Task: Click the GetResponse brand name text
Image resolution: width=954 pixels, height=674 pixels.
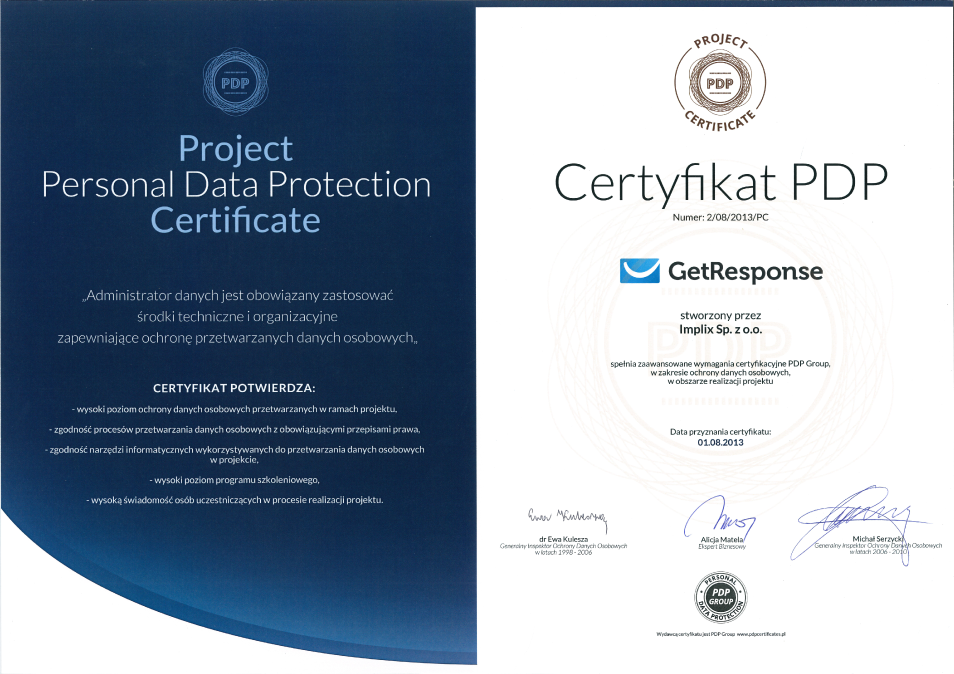Action: point(745,271)
